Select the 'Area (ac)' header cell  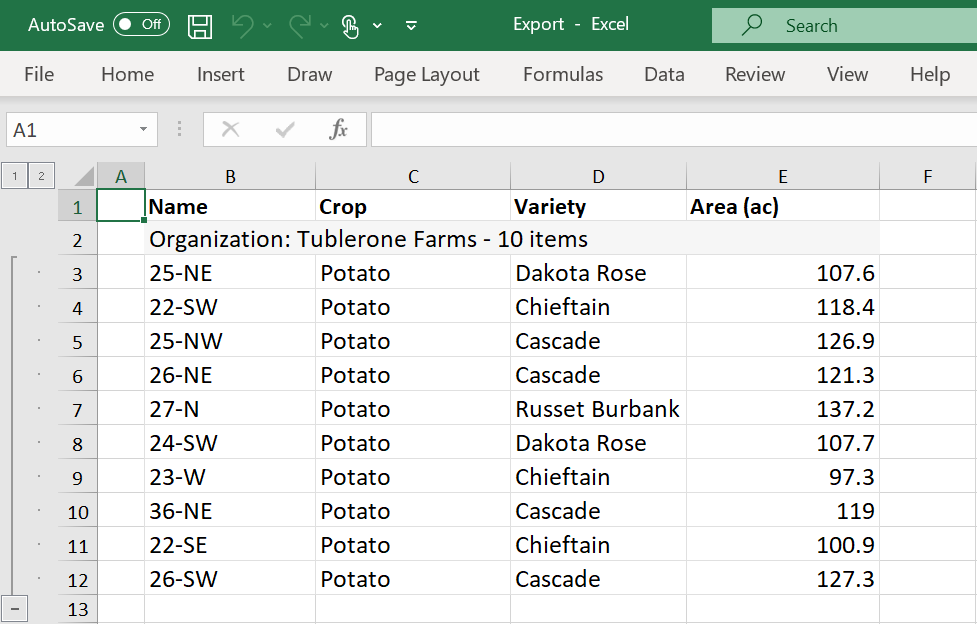783,206
